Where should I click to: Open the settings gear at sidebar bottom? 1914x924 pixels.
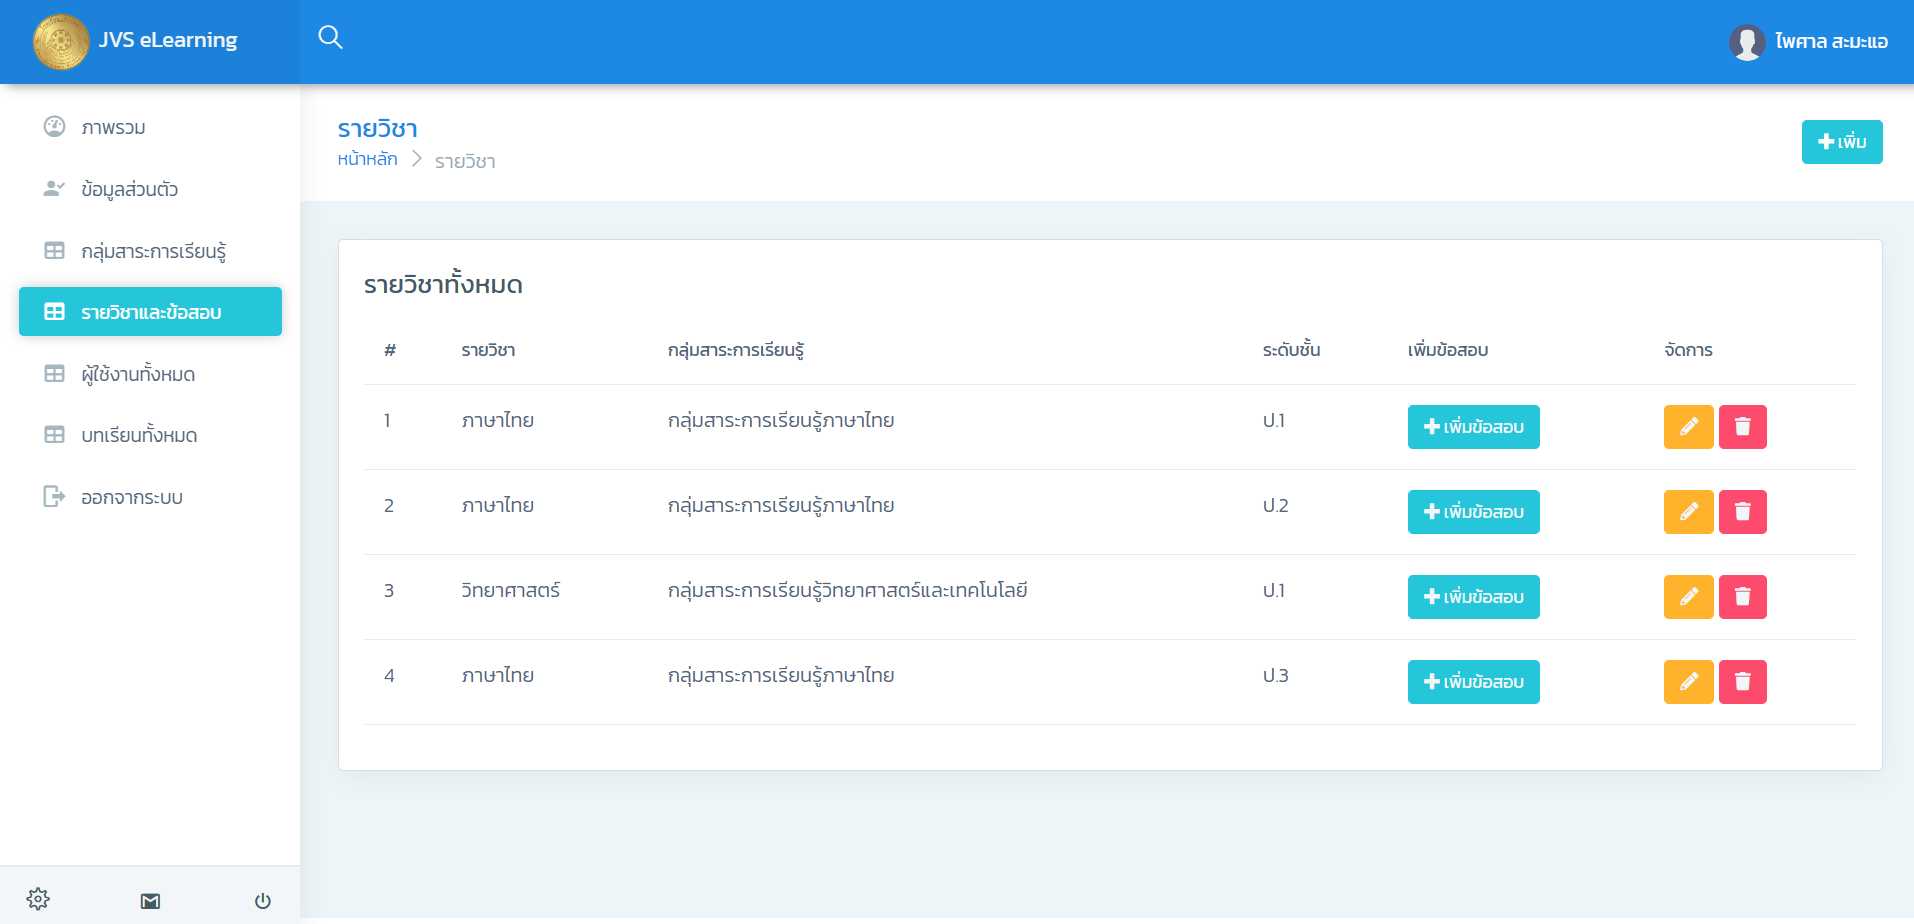(38, 899)
